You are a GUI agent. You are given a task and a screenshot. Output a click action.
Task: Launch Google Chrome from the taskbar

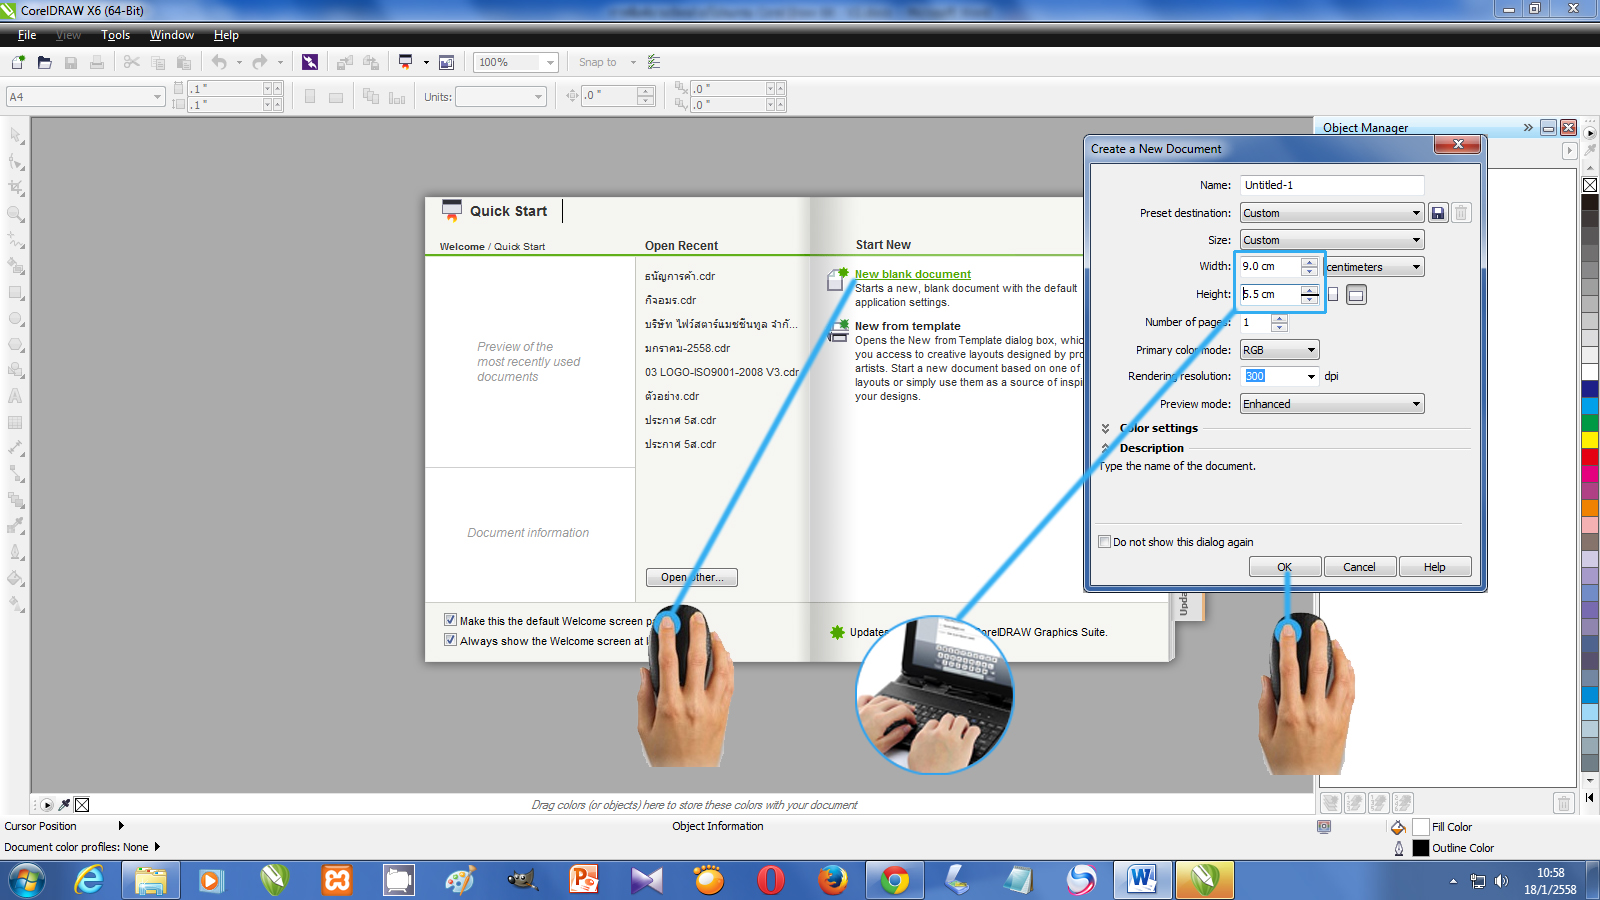(x=895, y=880)
